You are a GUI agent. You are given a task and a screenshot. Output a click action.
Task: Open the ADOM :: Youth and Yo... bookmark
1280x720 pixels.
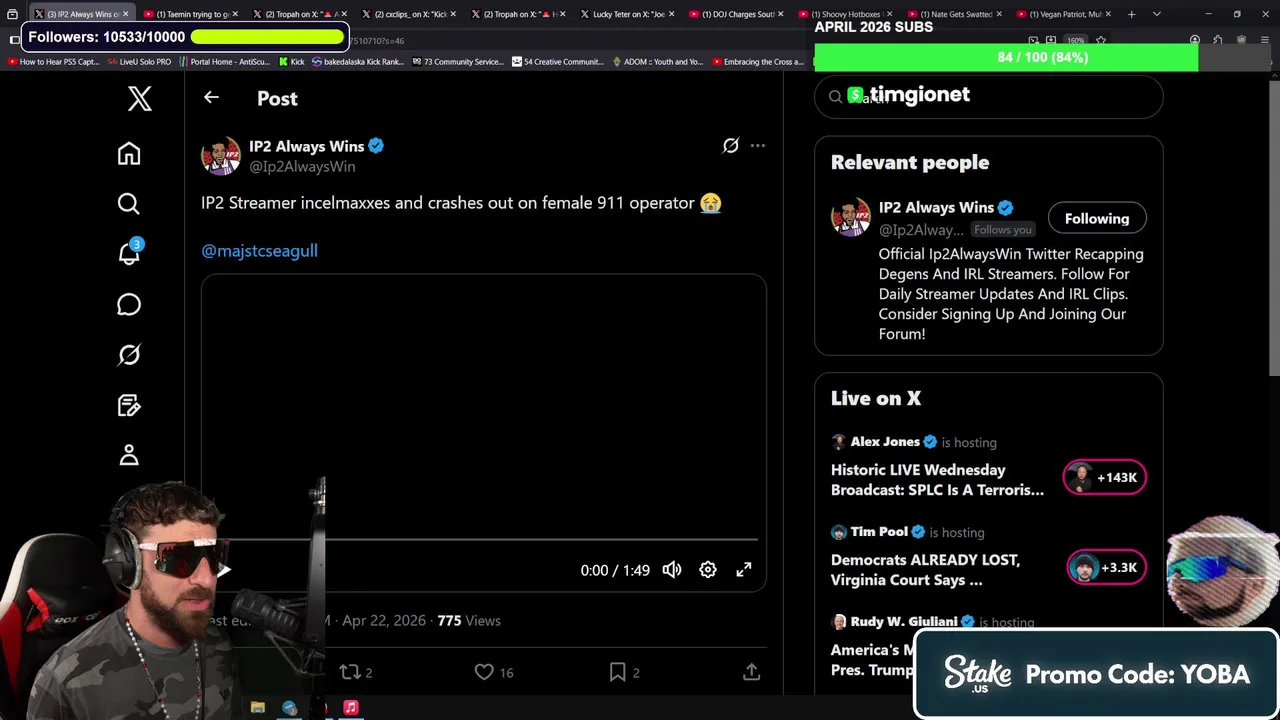[x=657, y=62]
